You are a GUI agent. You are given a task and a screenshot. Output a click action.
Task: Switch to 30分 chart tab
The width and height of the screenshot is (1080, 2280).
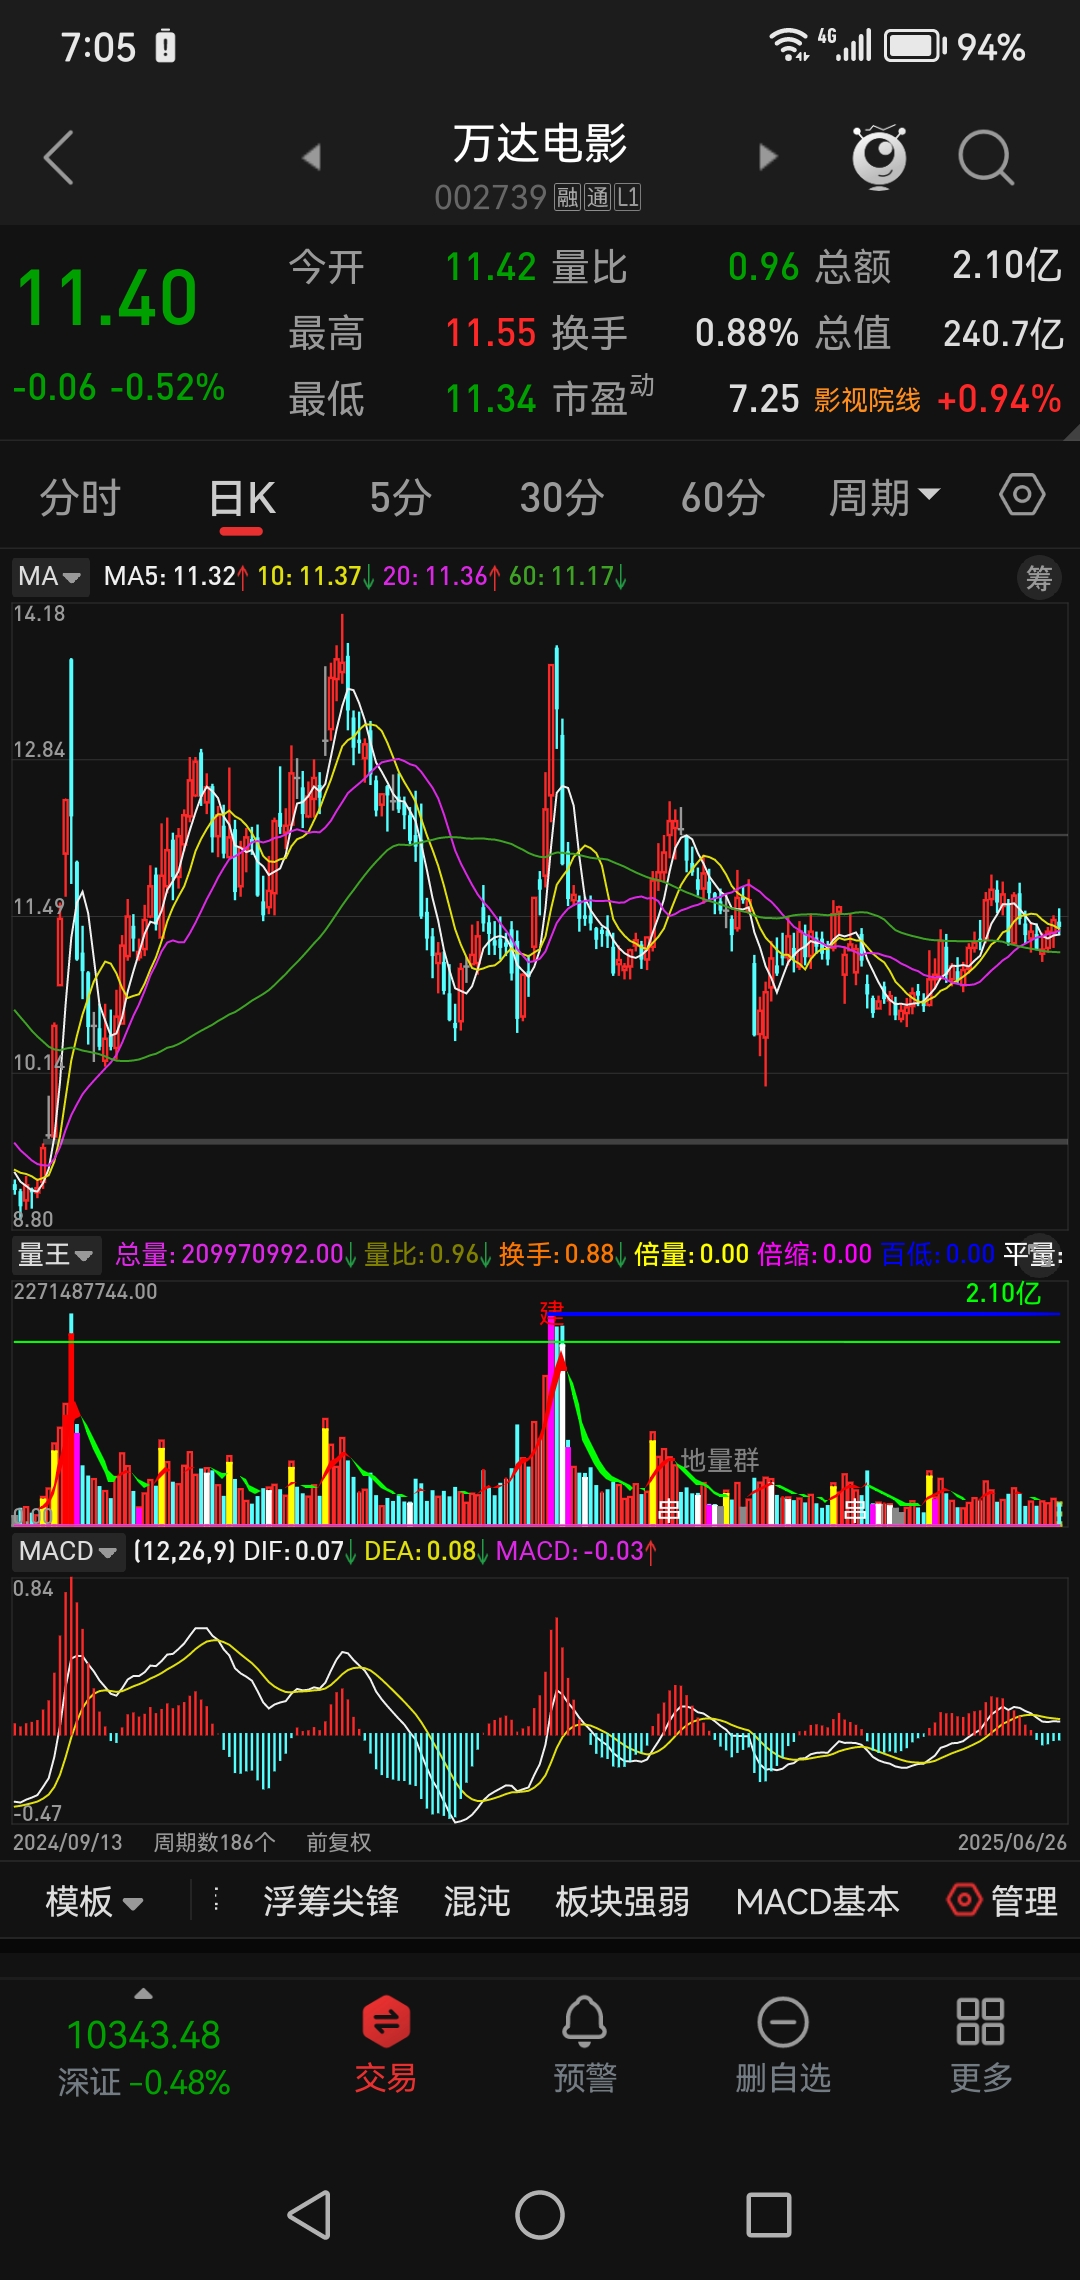[562, 497]
